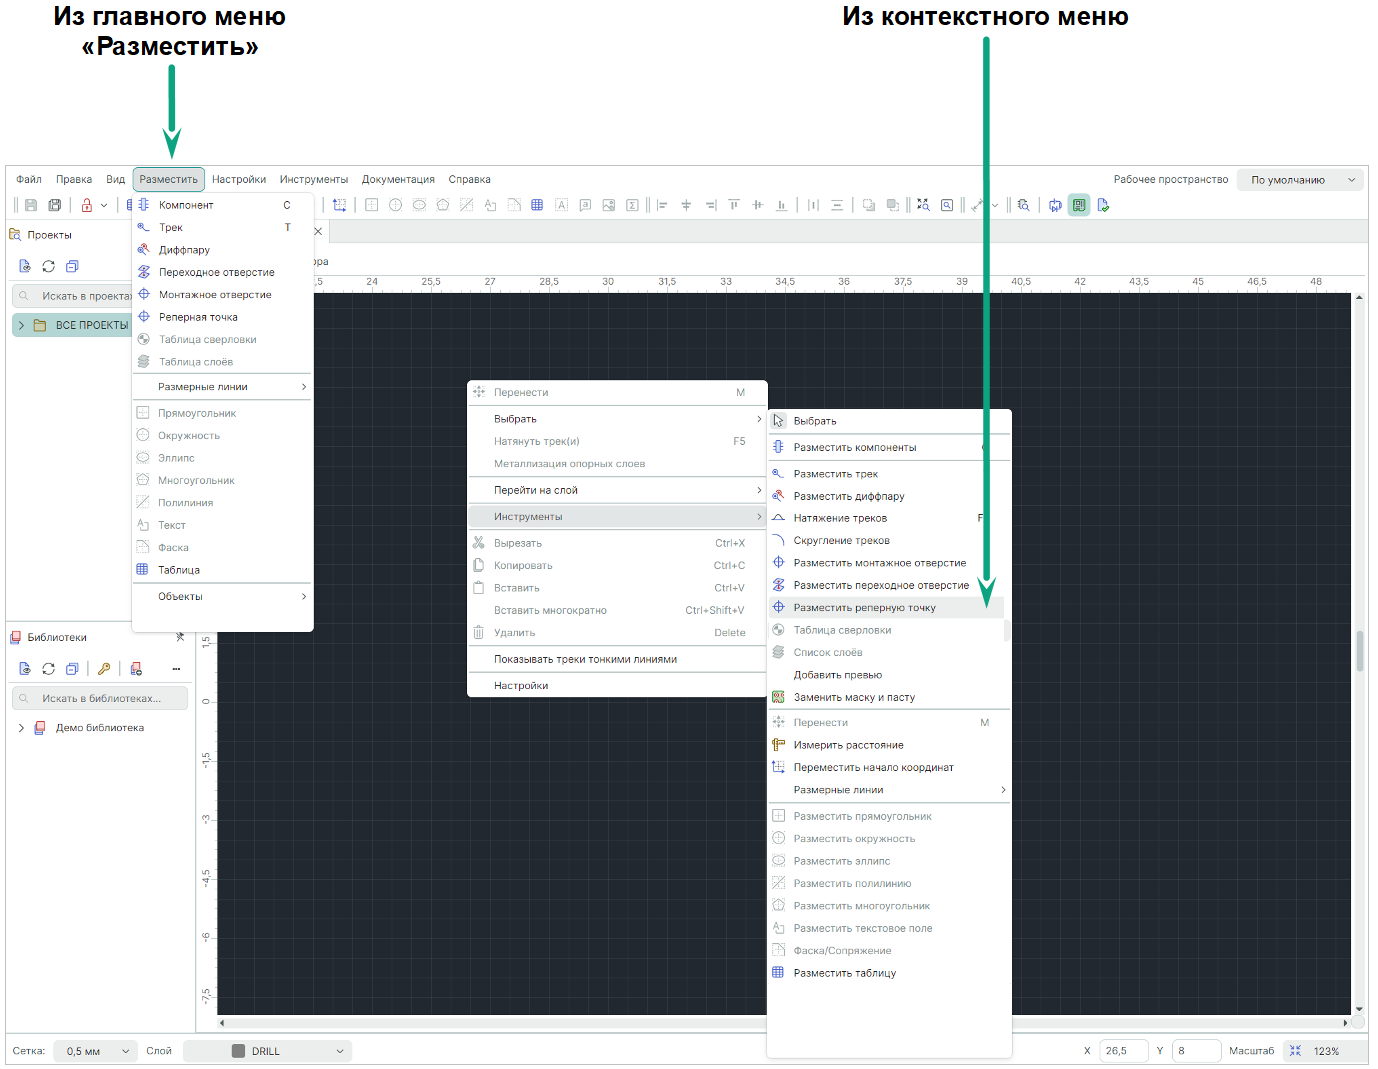This screenshot has height=1069, width=1378.
Task: Choose Переходное отверстие in the Разместить menu
Action: [222, 272]
